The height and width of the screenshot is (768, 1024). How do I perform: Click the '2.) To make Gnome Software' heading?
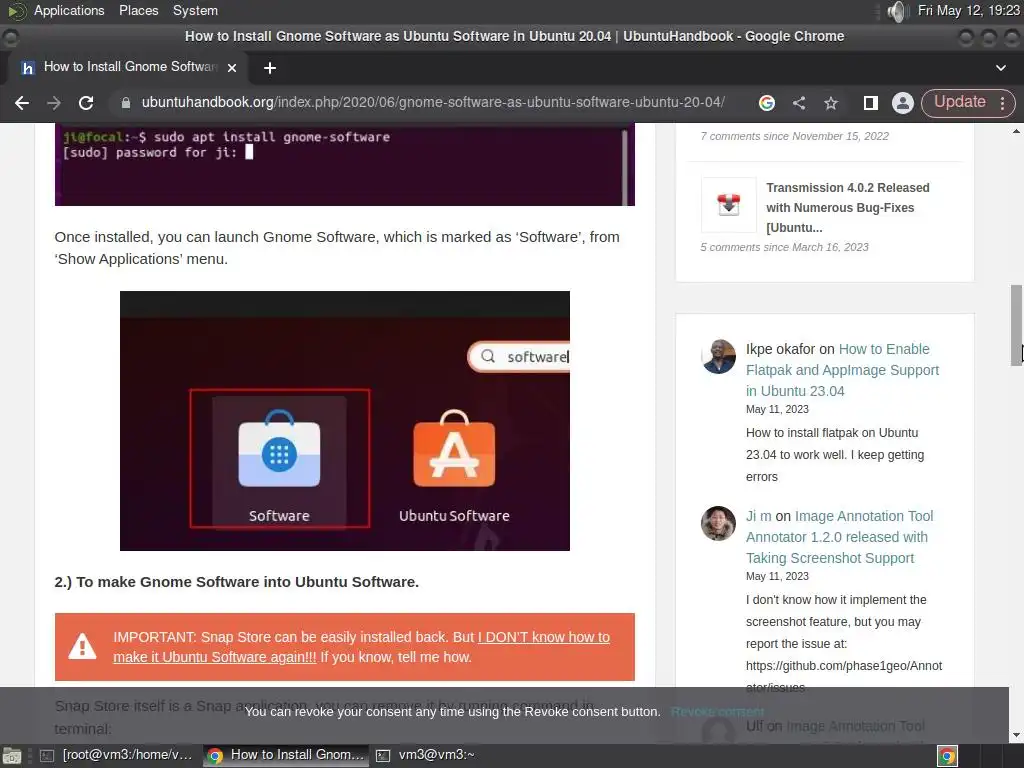tap(236, 582)
